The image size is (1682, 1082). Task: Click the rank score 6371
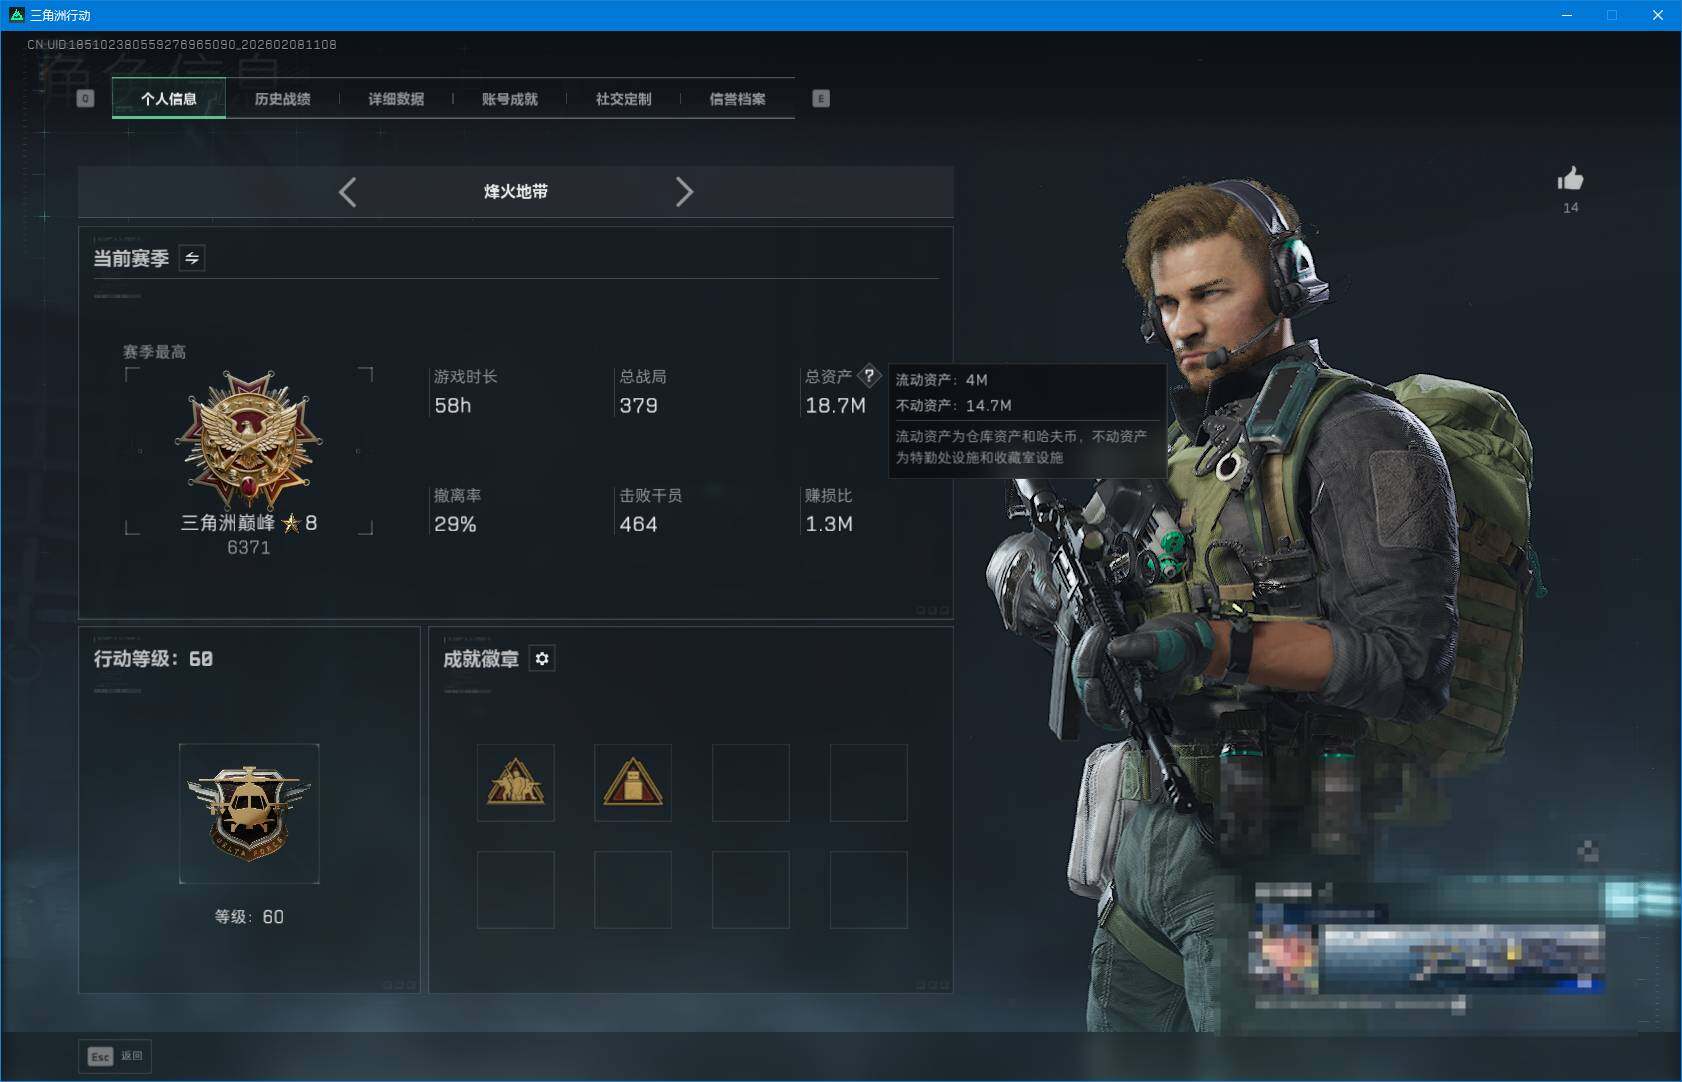[248, 547]
